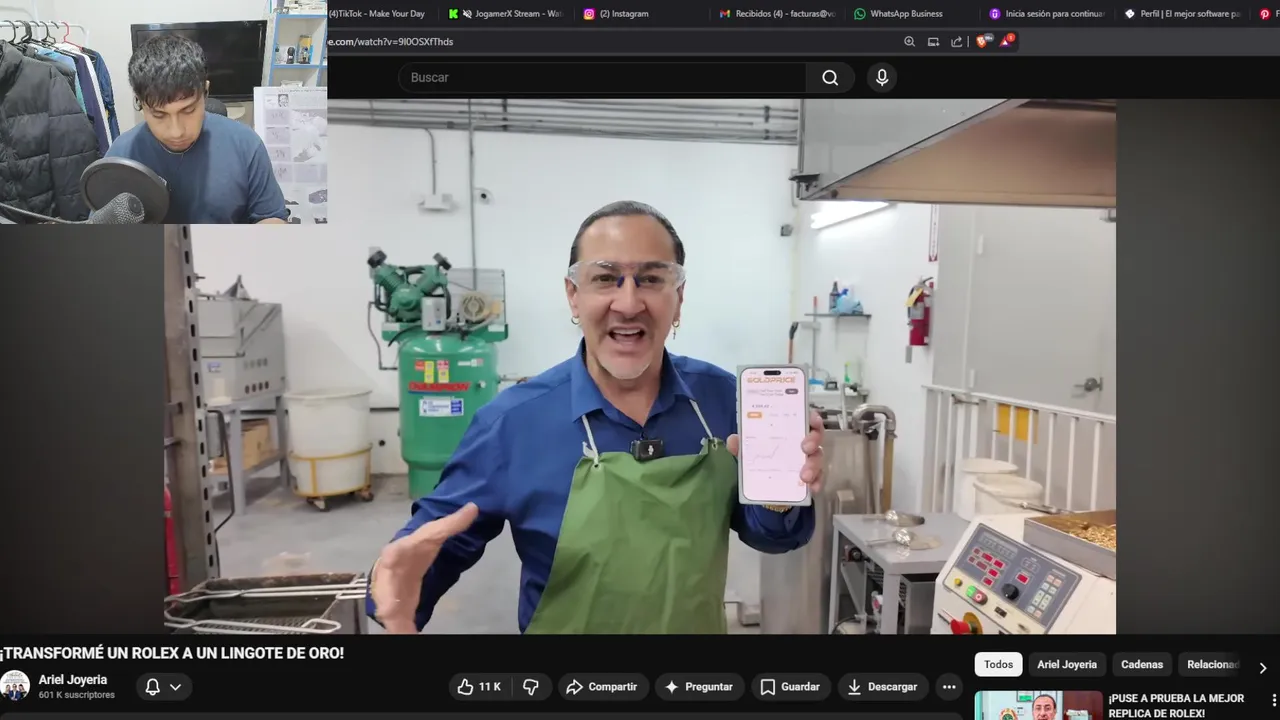Open the Recibidos Gmail tab

click(x=777, y=14)
